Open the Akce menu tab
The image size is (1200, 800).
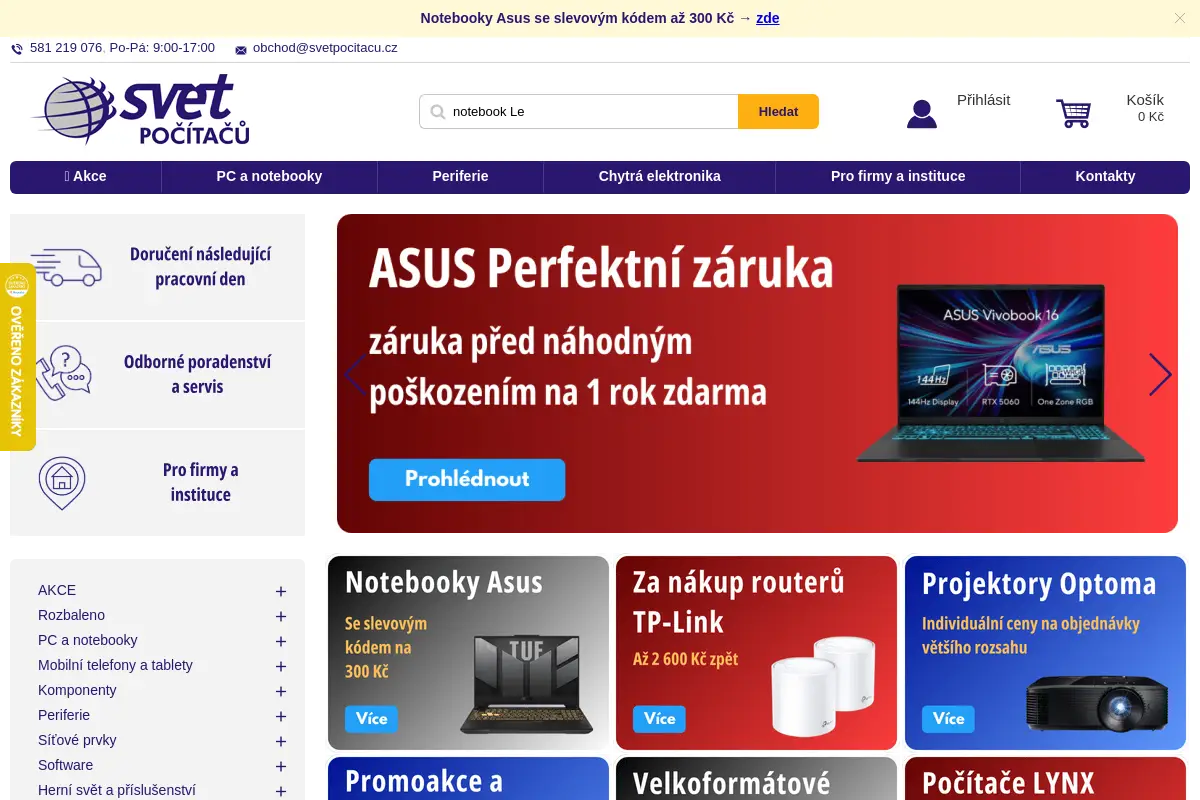(x=86, y=176)
